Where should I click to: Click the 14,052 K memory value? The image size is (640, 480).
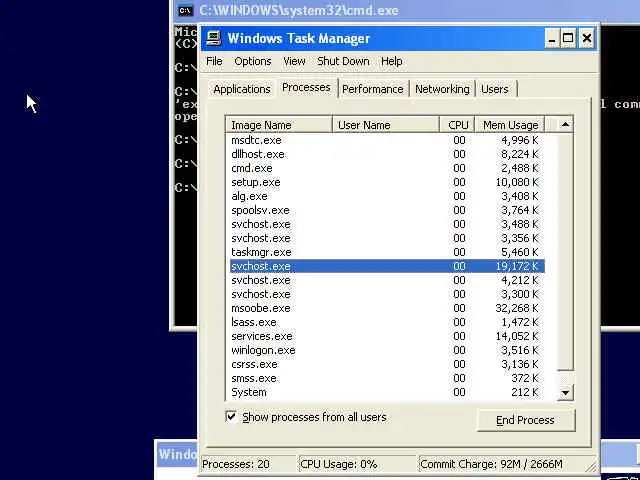point(517,336)
